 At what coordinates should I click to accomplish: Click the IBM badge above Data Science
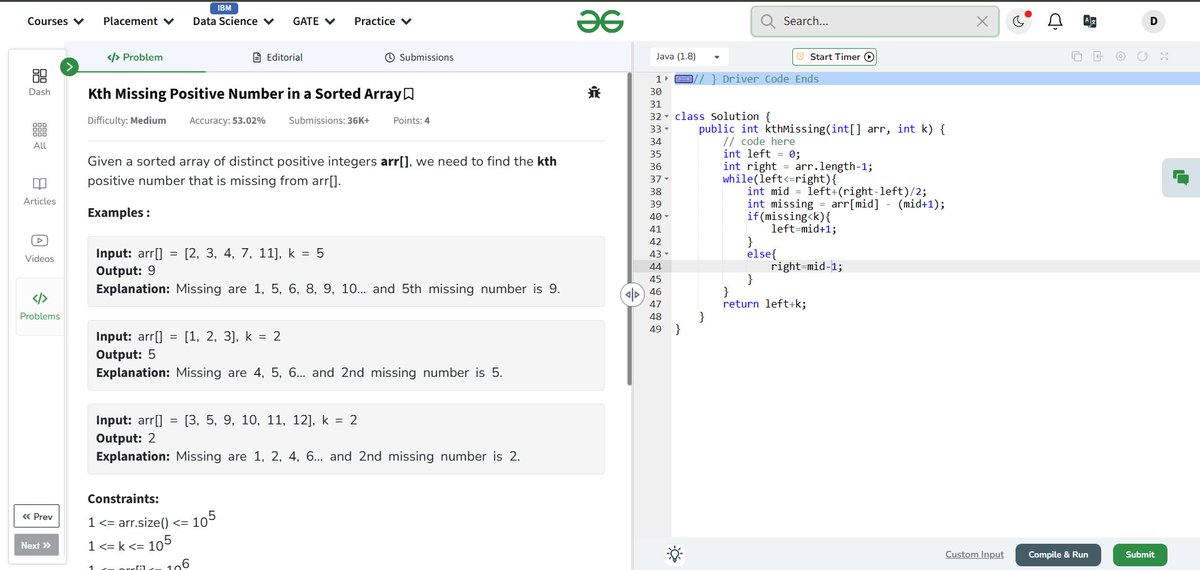(224, 7)
